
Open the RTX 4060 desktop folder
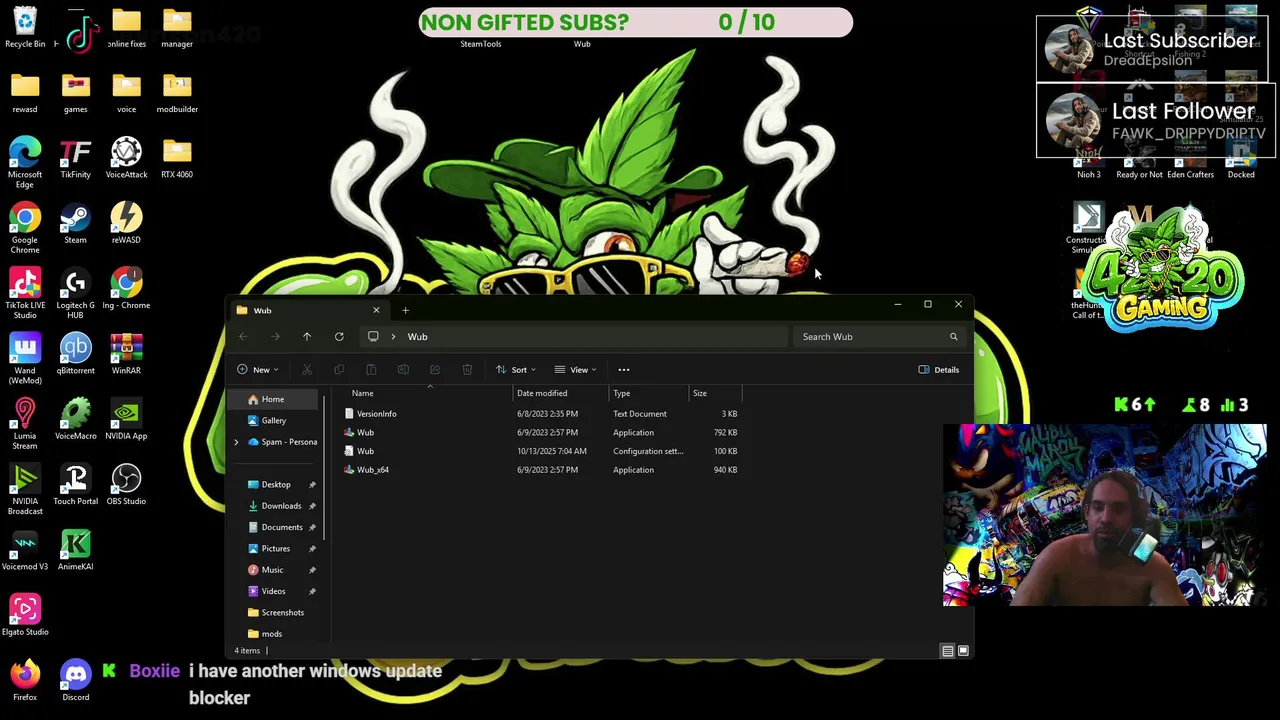(177, 158)
